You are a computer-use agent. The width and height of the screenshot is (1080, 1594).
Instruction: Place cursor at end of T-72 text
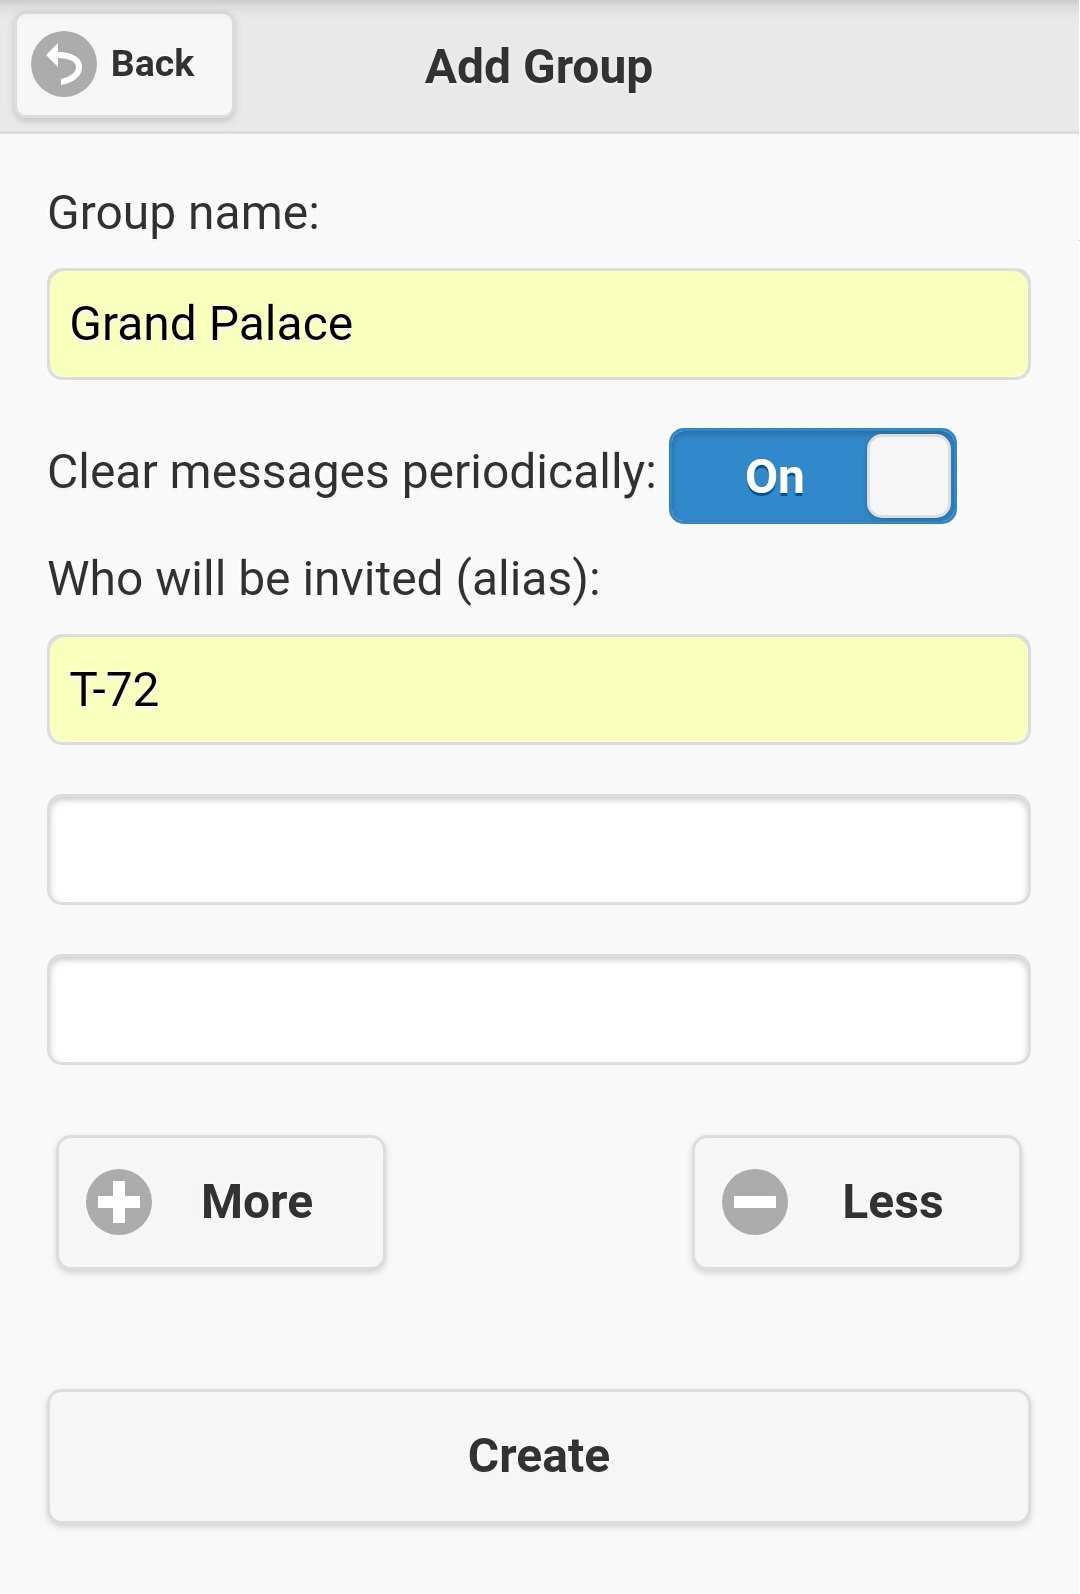coord(162,691)
